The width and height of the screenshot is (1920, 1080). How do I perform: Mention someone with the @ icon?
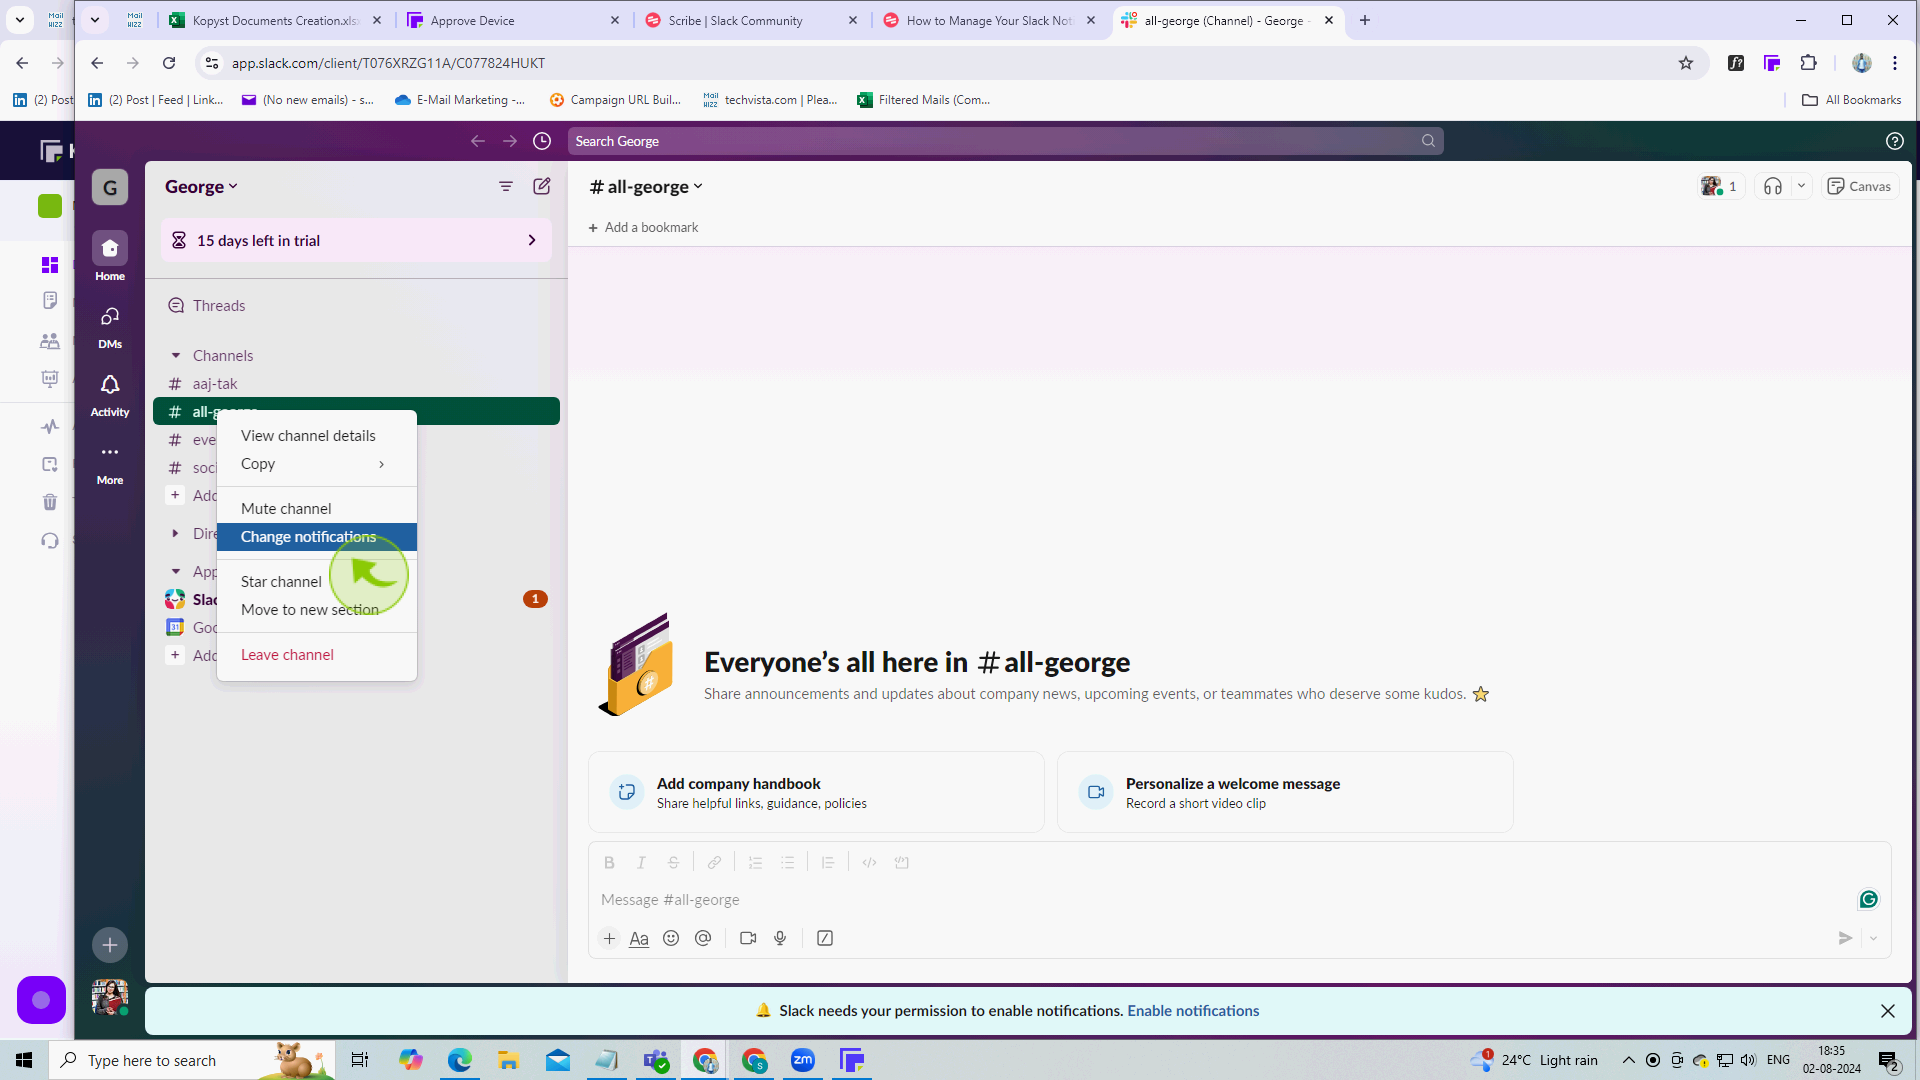pos(703,938)
